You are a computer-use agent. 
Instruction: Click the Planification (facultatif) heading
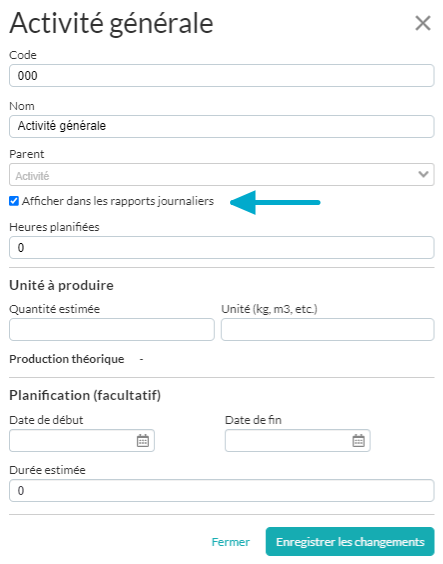pyautogui.click(x=85, y=395)
